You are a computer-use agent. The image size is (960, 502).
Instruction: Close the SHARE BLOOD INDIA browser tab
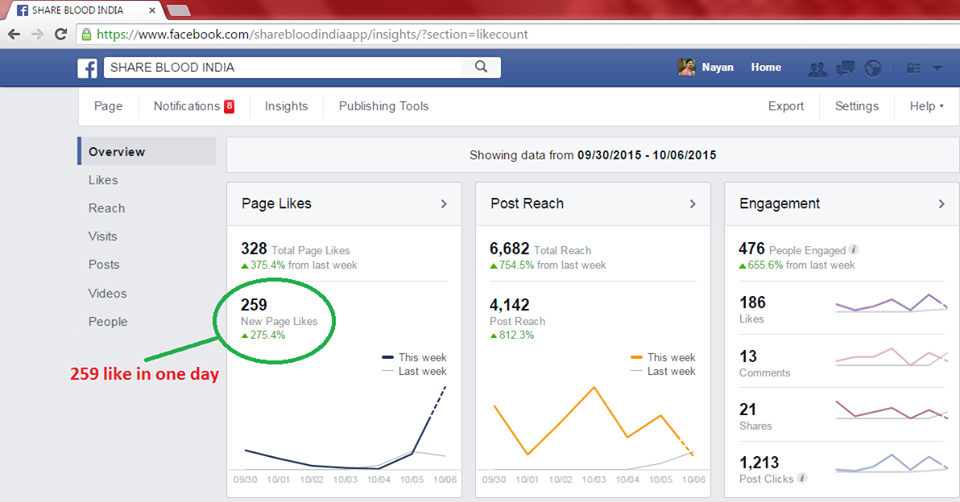(x=152, y=10)
